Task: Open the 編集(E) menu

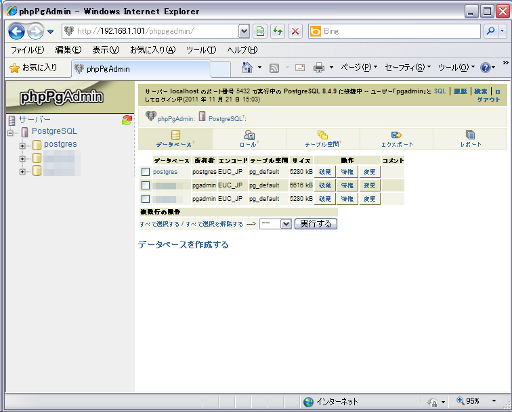Action: [68, 50]
